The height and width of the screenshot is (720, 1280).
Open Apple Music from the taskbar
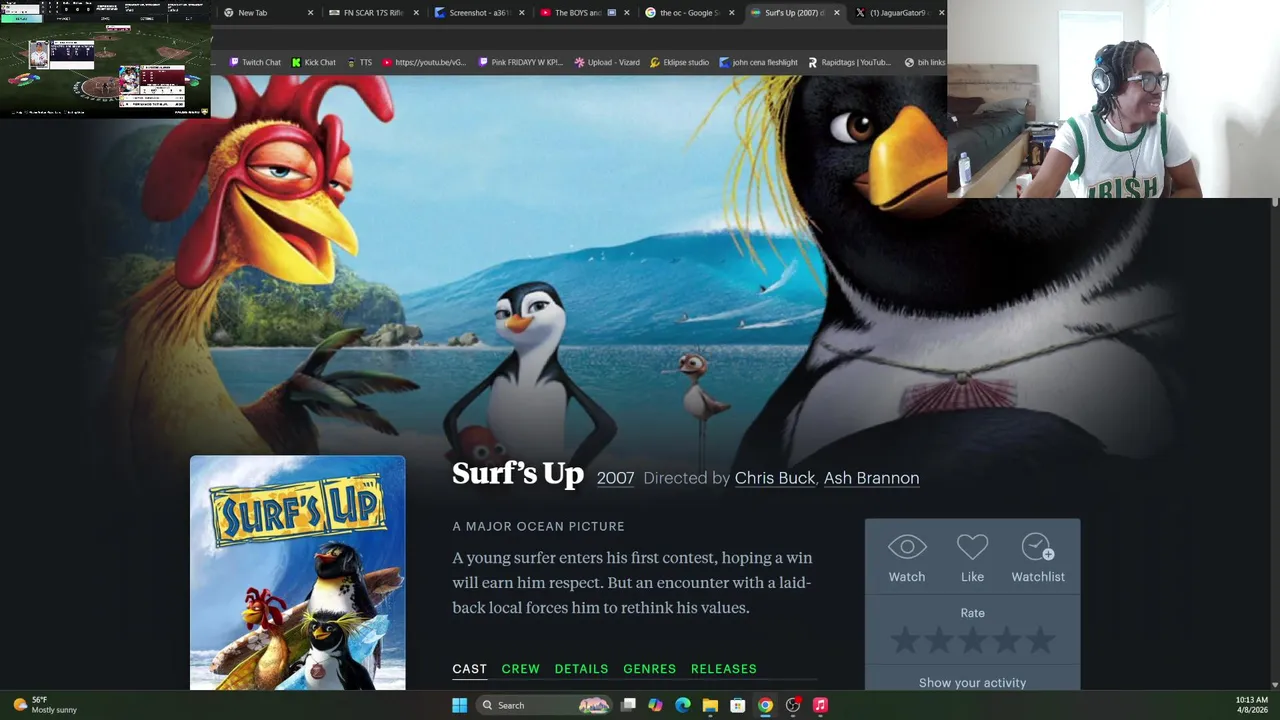click(x=820, y=705)
